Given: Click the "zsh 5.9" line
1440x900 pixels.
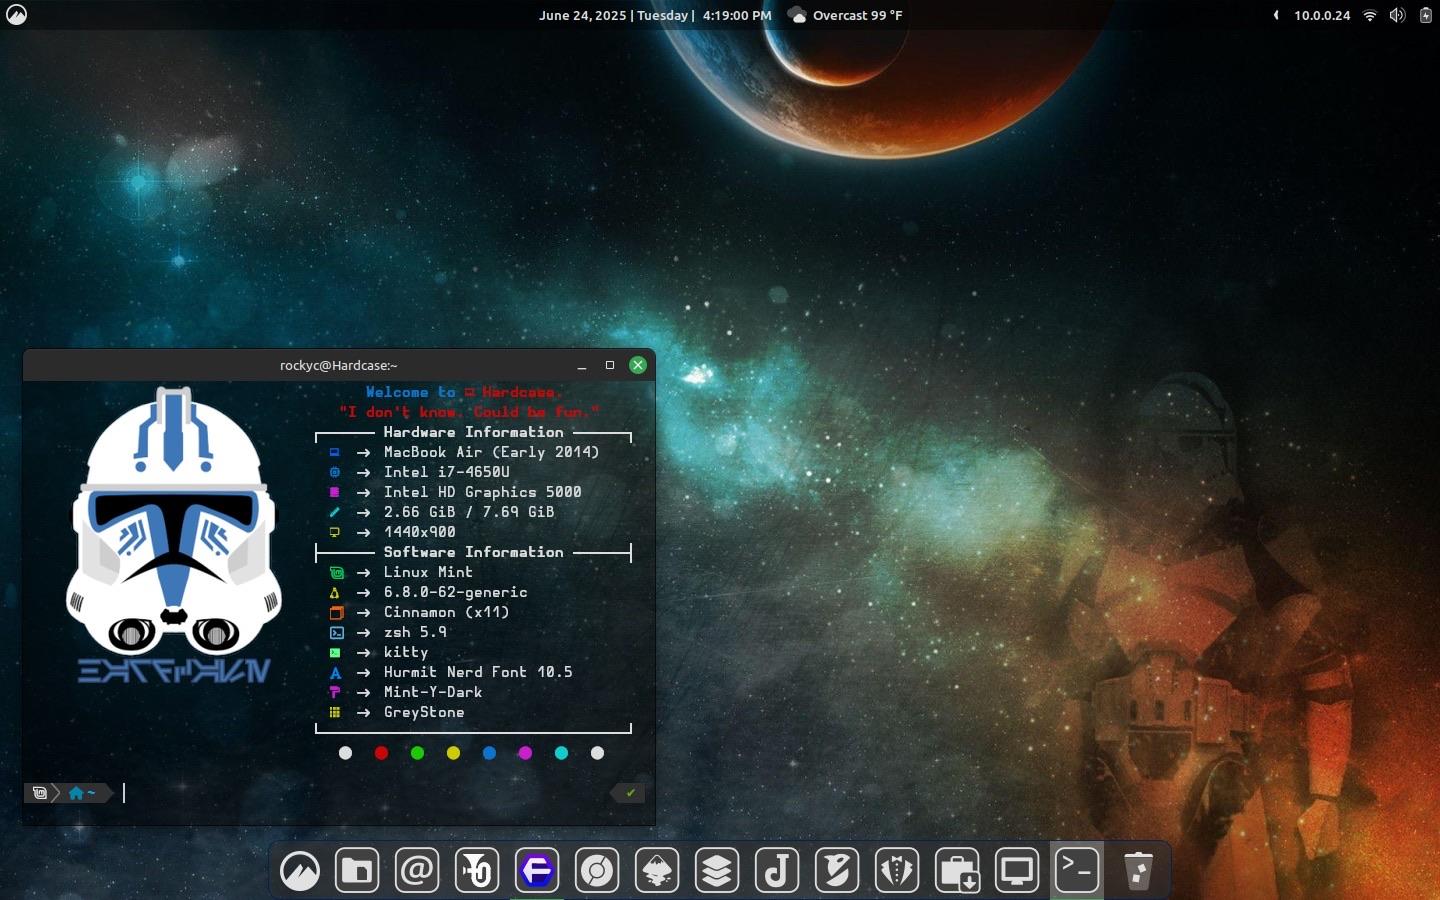Looking at the screenshot, I should (x=415, y=632).
